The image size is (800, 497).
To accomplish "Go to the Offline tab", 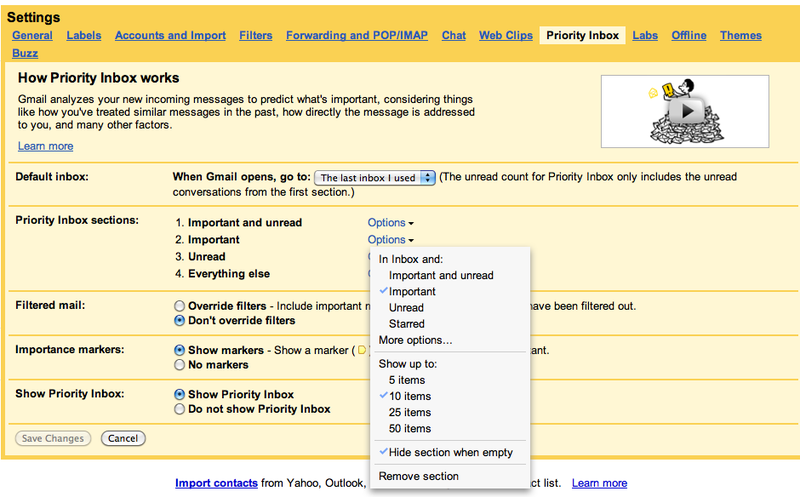I will [689, 35].
